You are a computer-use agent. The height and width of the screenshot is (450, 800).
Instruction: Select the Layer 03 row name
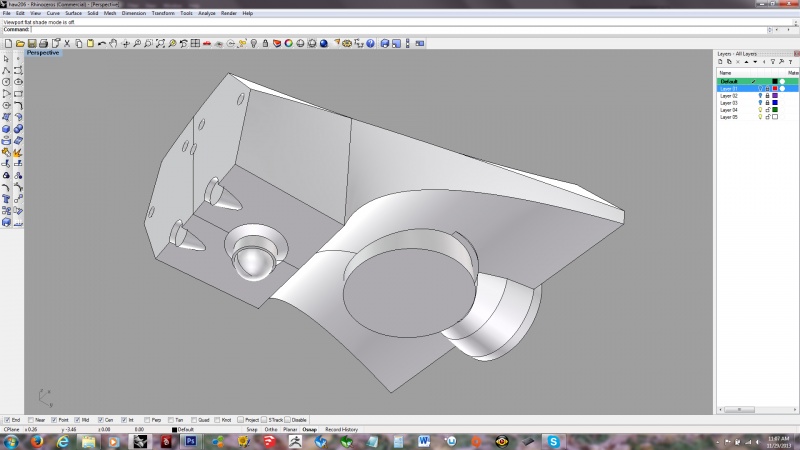(x=729, y=103)
